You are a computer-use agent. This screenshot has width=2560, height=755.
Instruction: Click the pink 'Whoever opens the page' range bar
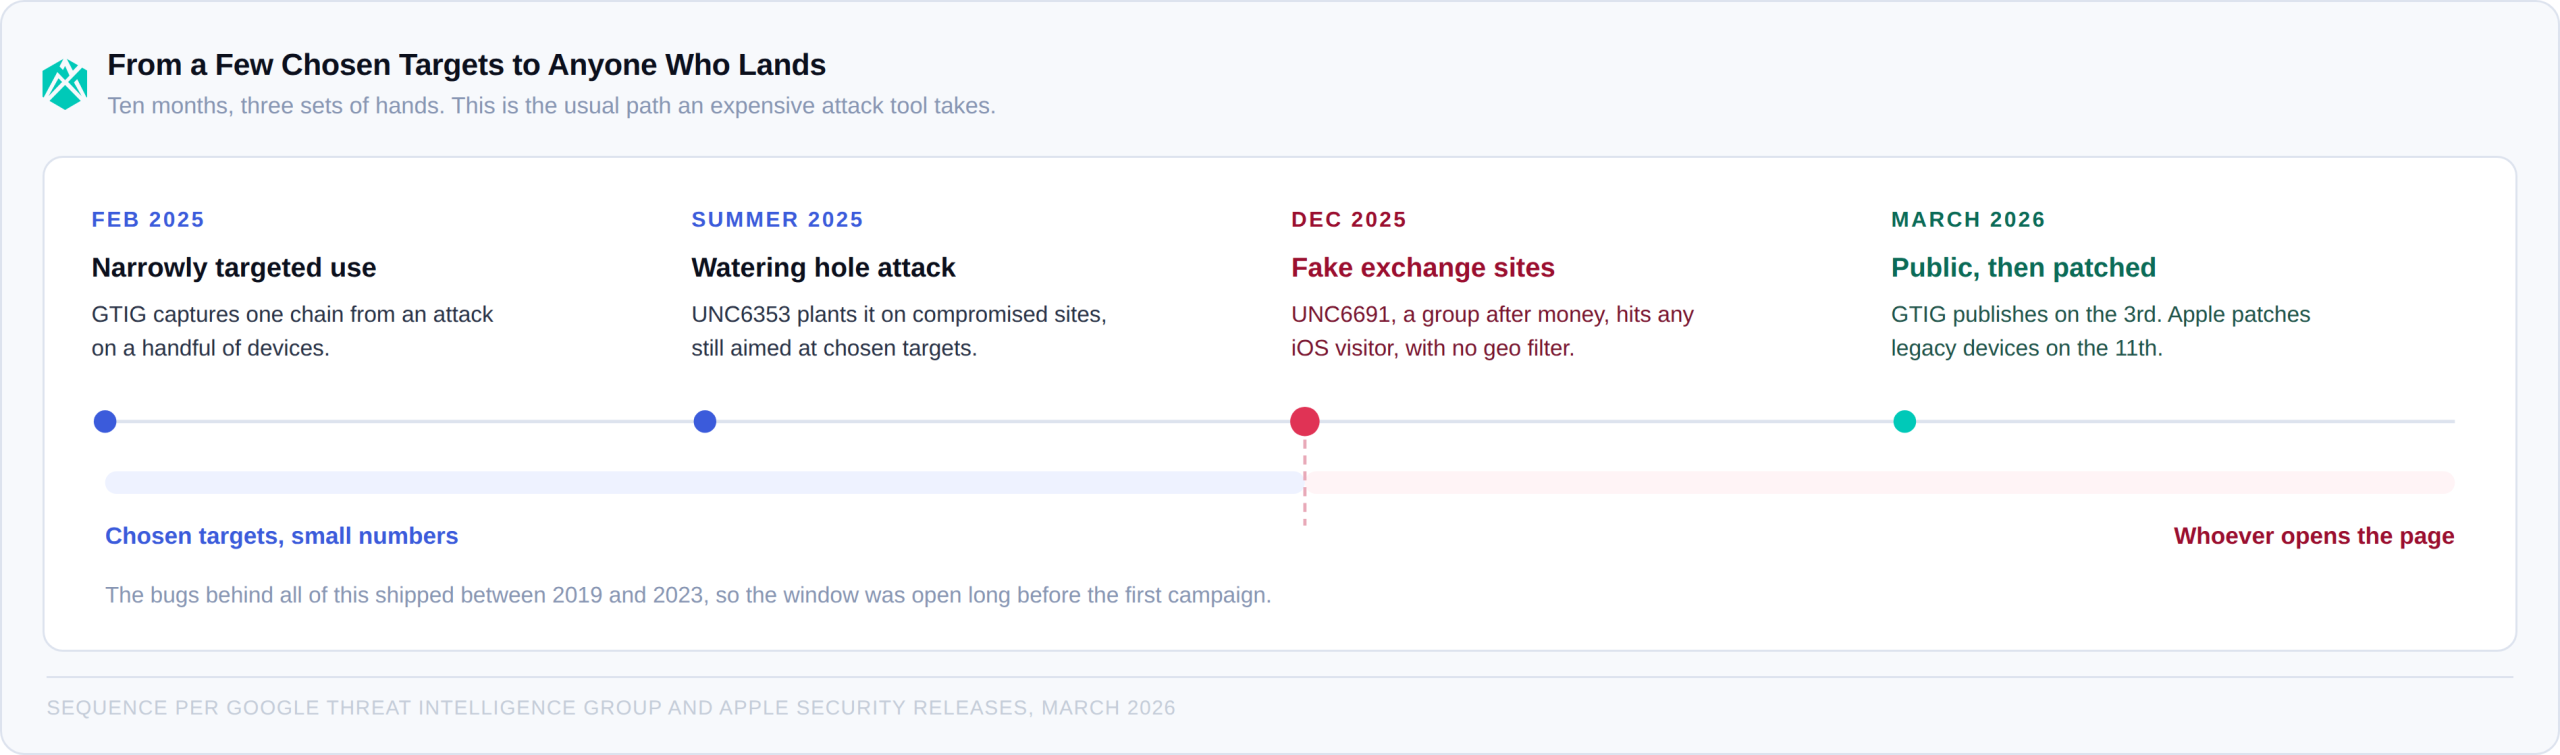[1880, 483]
